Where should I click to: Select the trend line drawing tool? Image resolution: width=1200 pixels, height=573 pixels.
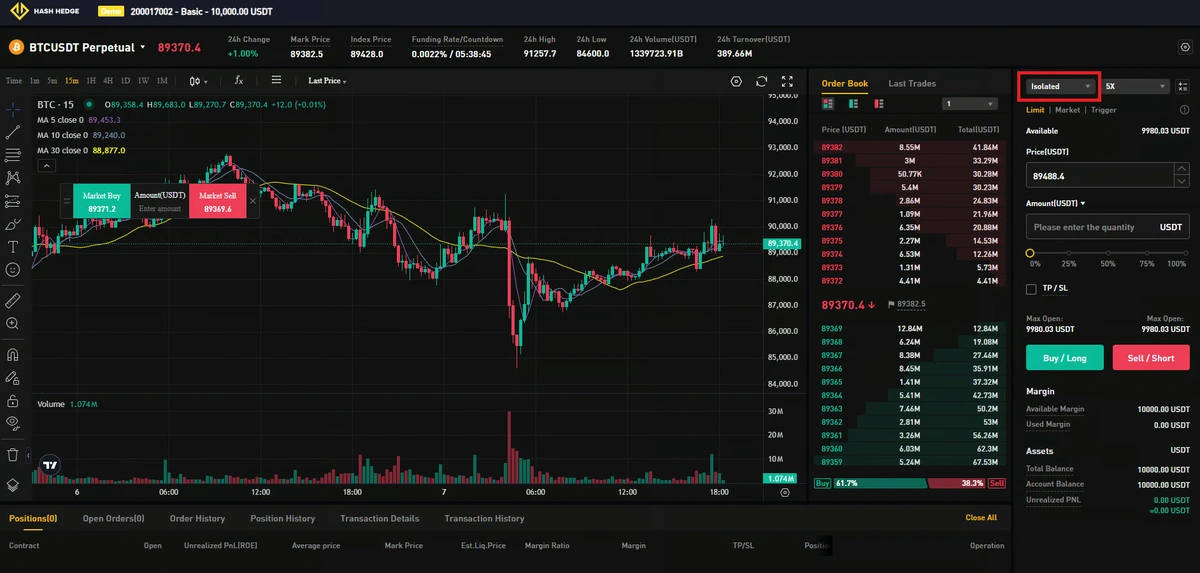tap(13, 131)
